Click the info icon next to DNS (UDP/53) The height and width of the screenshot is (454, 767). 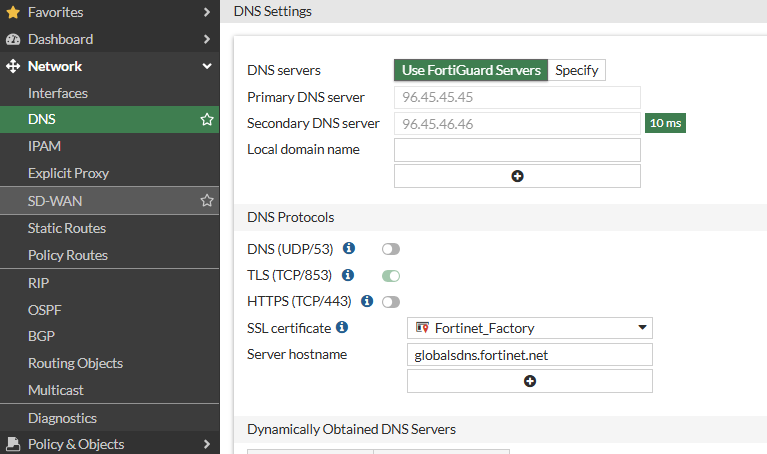click(x=349, y=248)
